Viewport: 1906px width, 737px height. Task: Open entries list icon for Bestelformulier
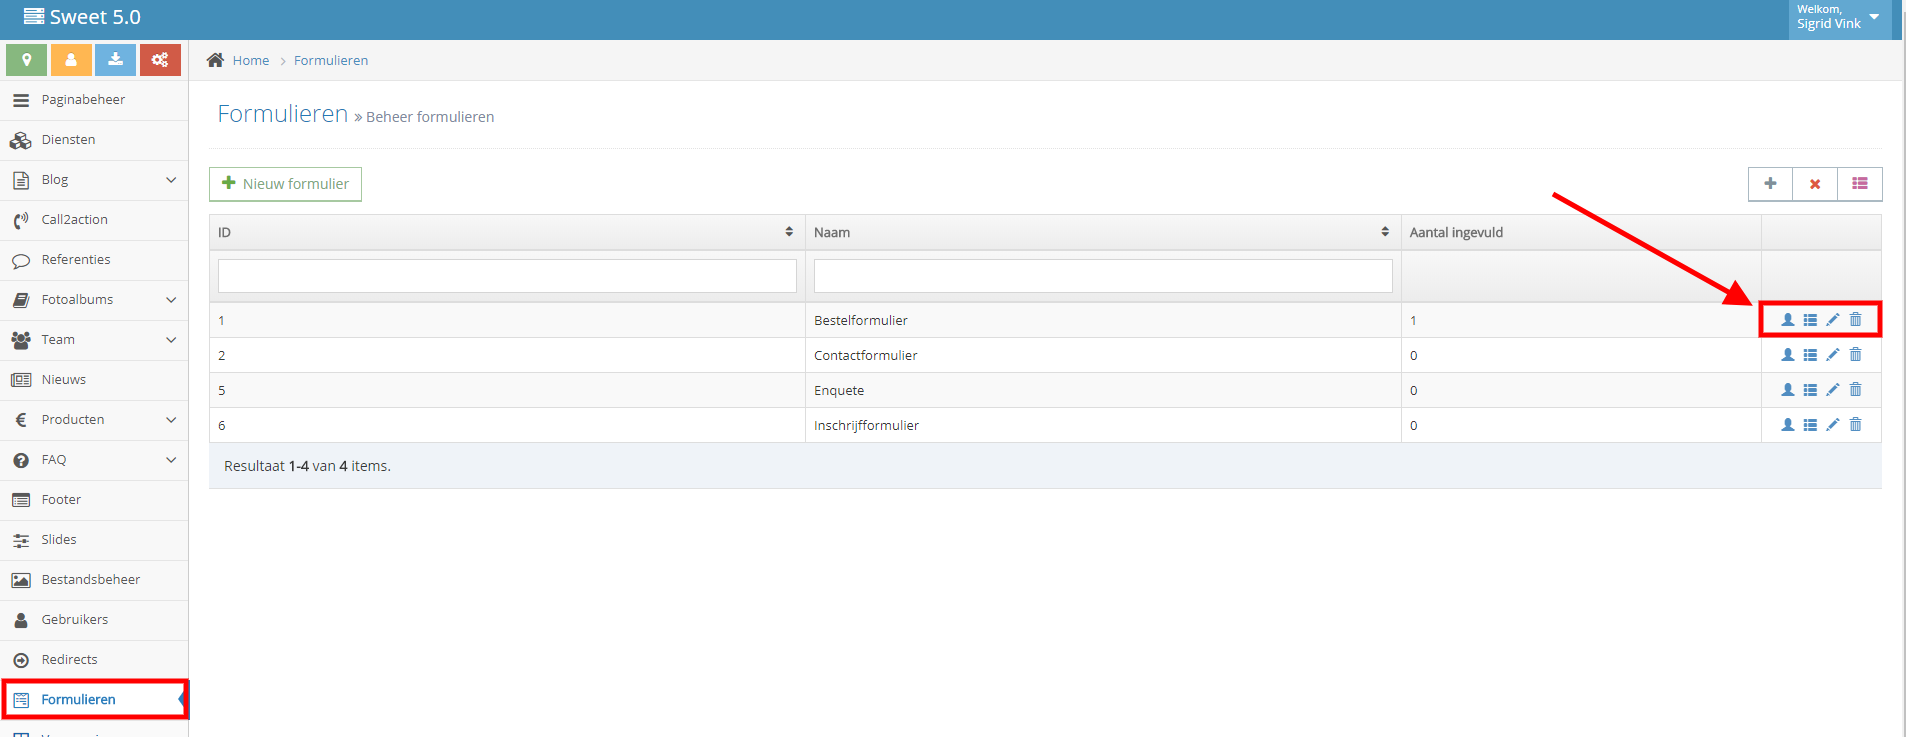coord(1810,320)
